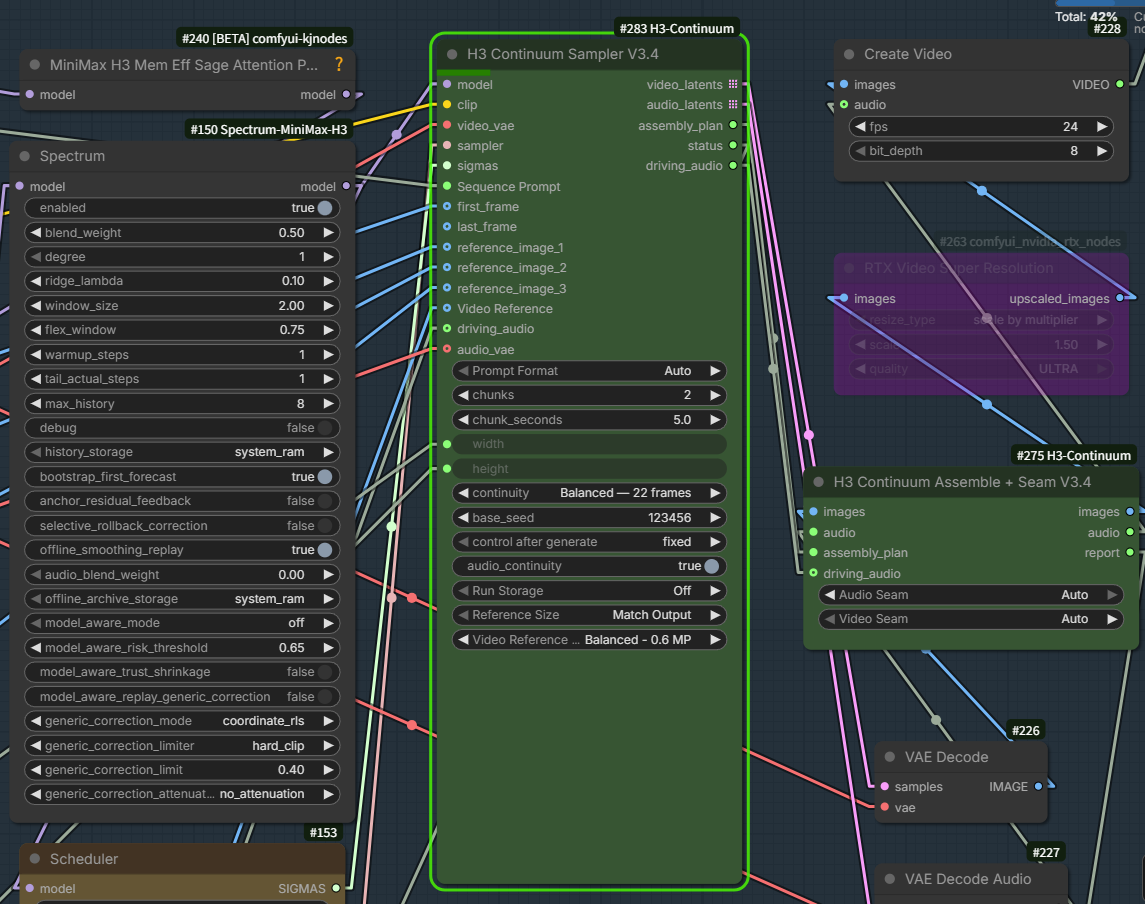Toggle the debug switch in Spectrum
Image resolution: width=1145 pixels, height=904 pixels.
tap(325, 428)
